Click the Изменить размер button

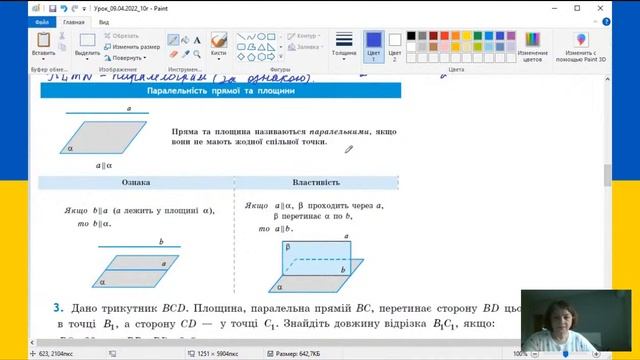[132, 47]
